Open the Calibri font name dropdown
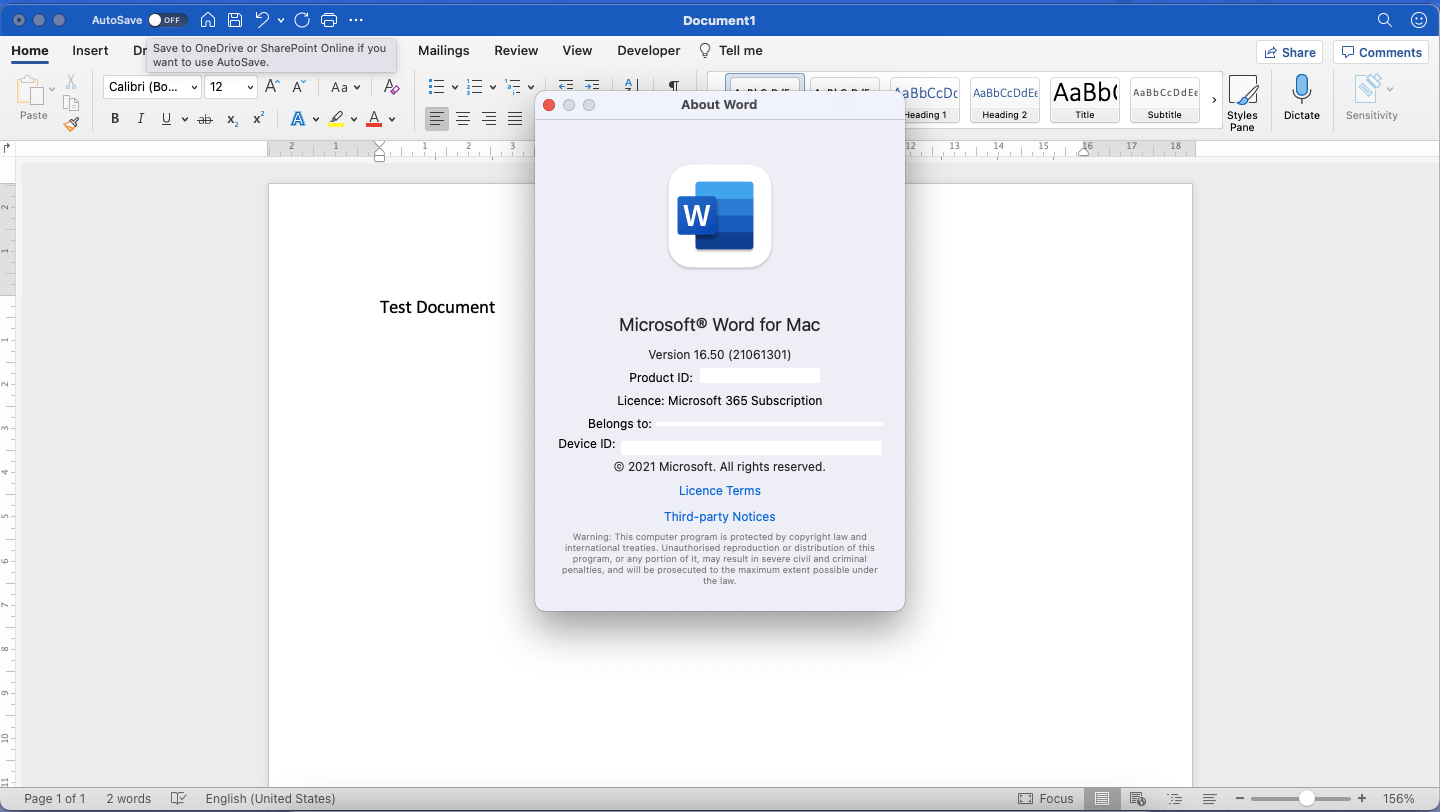 pyautogui.click(x=153, y=87)
